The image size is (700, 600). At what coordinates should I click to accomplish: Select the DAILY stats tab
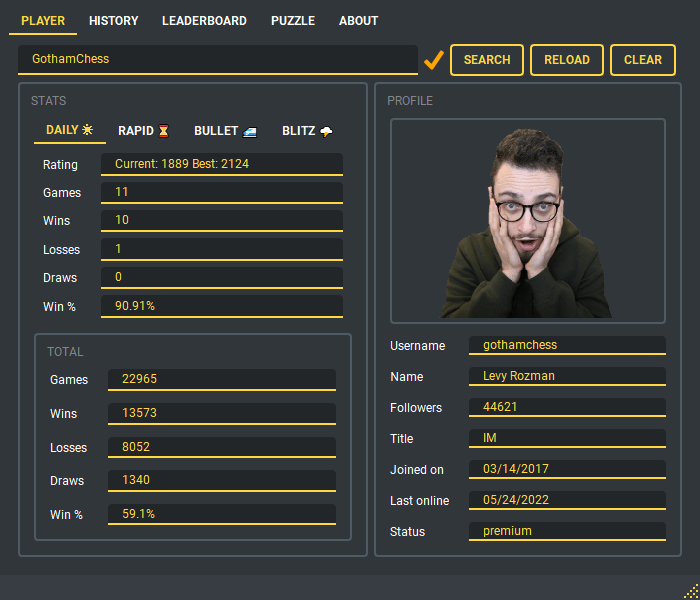(x=70, y=130)
